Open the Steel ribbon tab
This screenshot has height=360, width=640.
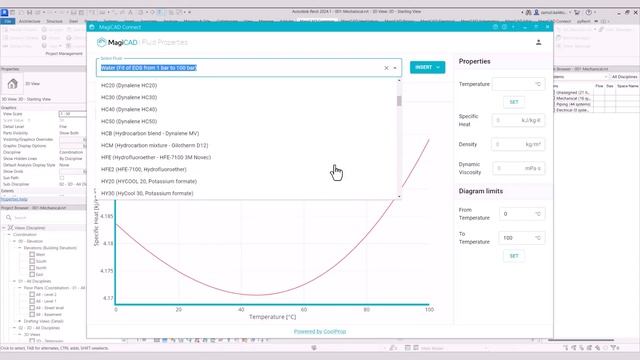(73, 21)
